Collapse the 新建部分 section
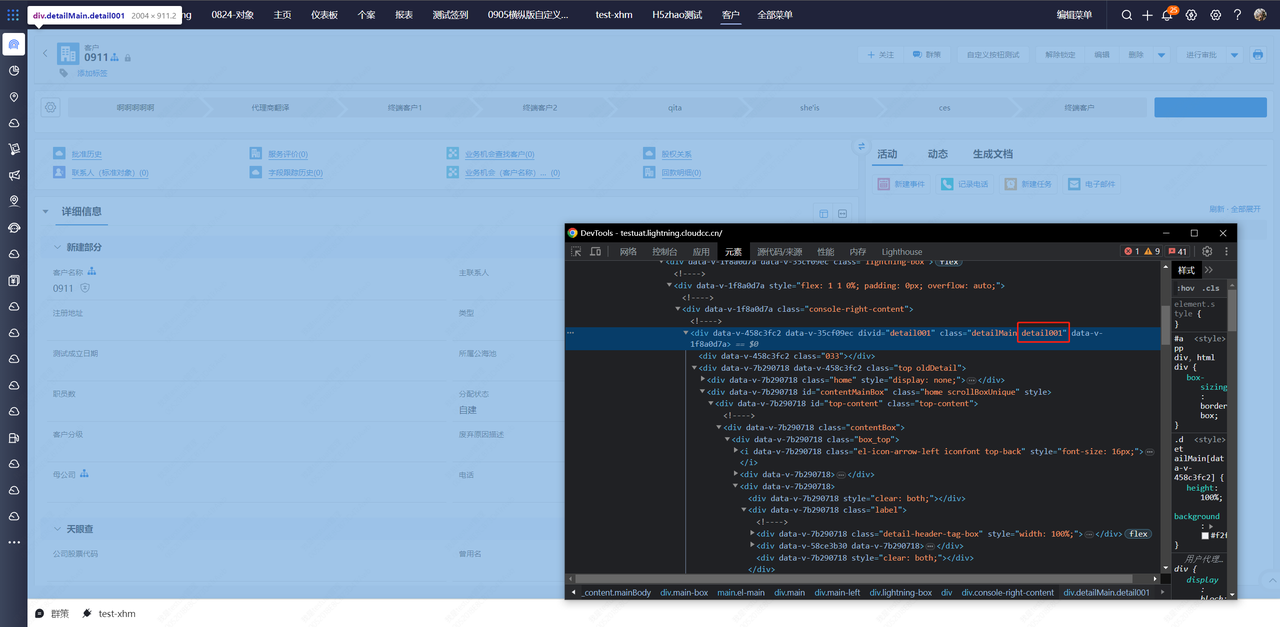Image resolution: width=1280 pixels, height=627 pixels. tap(58, 247)
